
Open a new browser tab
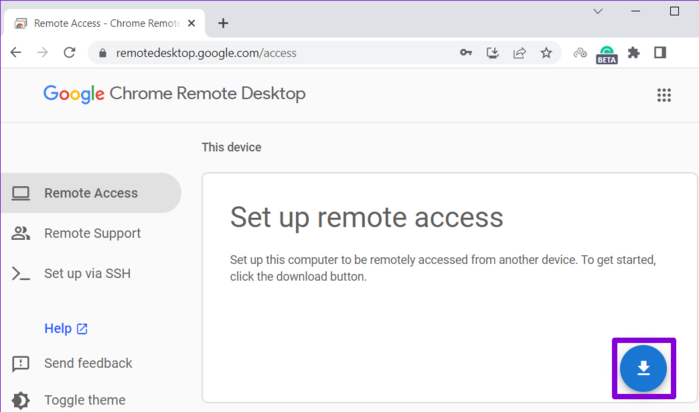223,23
